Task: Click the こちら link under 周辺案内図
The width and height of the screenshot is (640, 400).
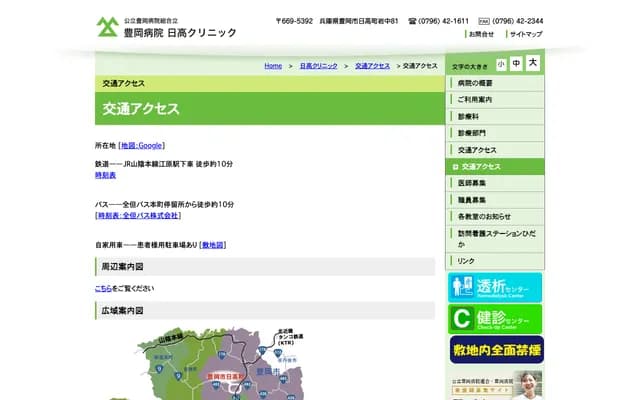Action: (103, 288)
